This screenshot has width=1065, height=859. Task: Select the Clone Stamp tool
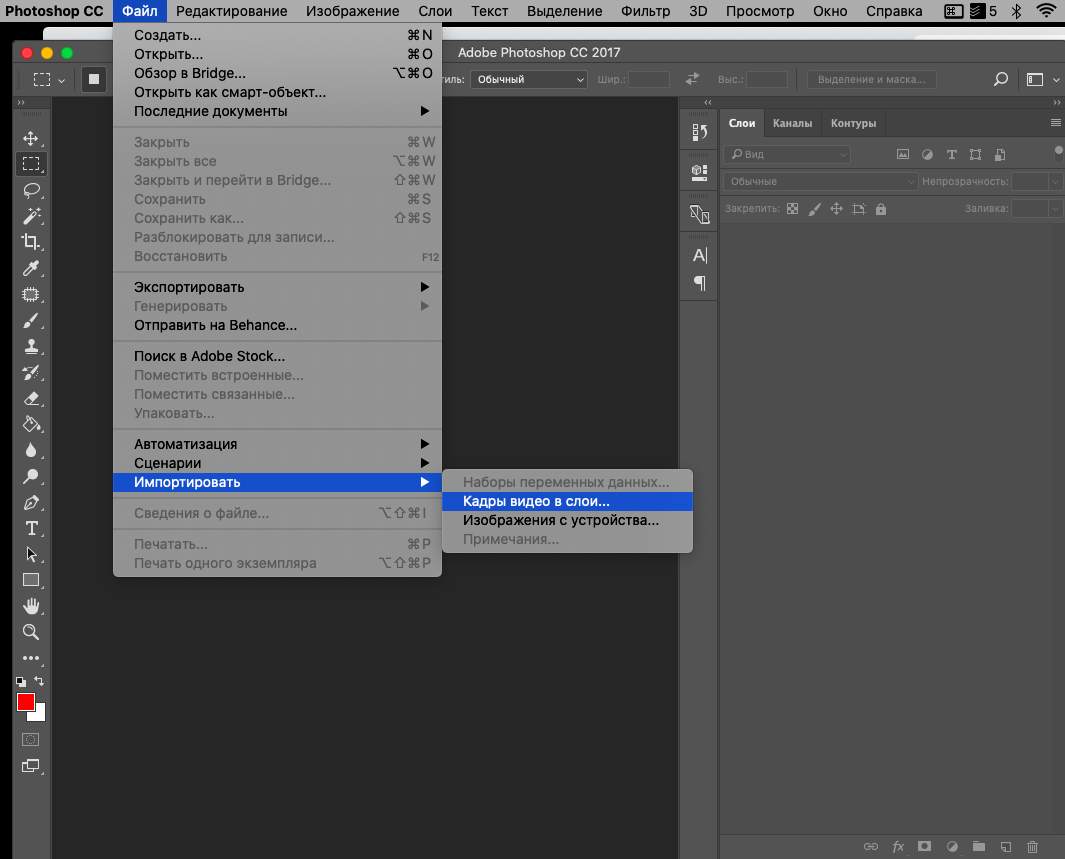31,346
